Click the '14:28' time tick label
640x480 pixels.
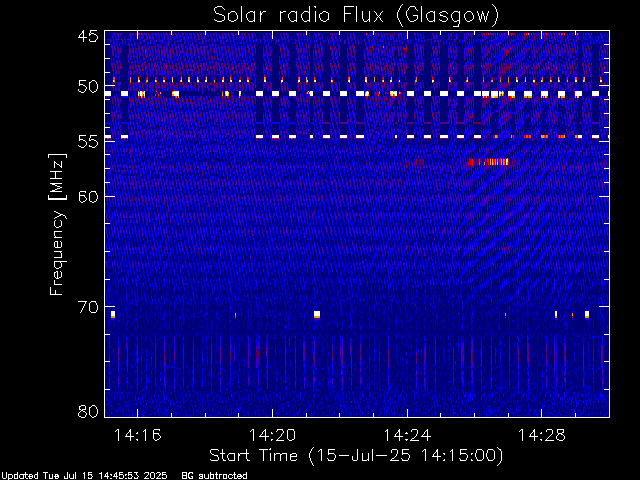(542, 435)
